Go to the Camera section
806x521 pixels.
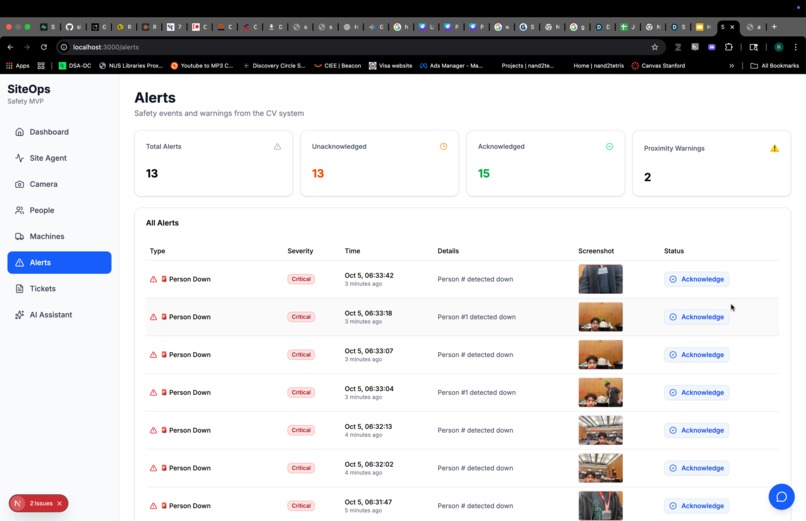point(59,184)
